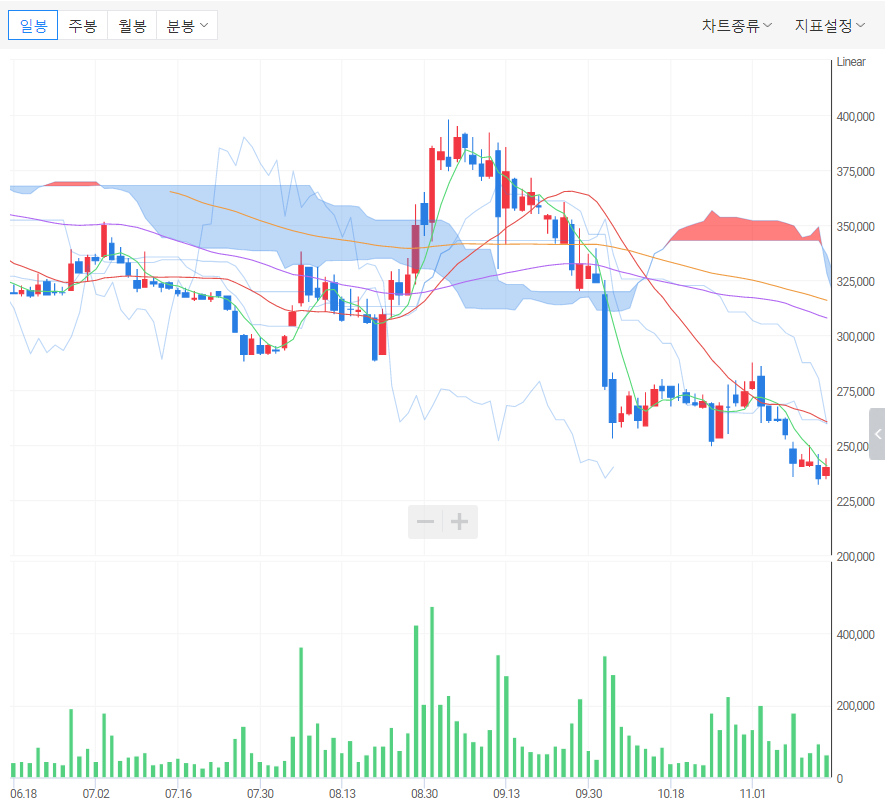Click the 10.18 date axis label
The height and width of the screenshot is (807, 885).
pos(671,793)
